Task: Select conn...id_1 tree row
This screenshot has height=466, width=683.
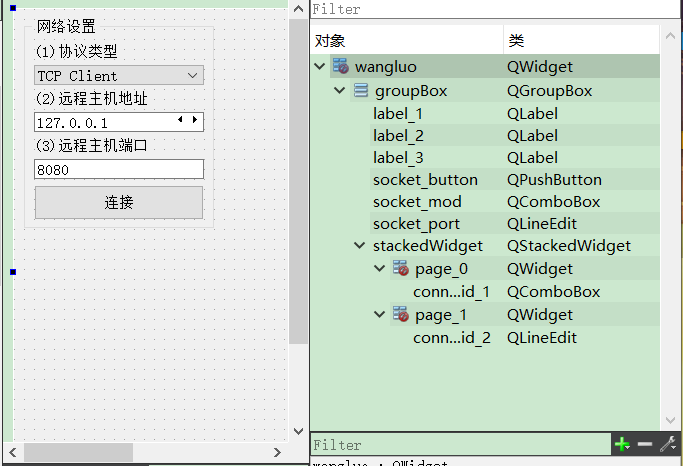Action: click(x=452, y=291)
